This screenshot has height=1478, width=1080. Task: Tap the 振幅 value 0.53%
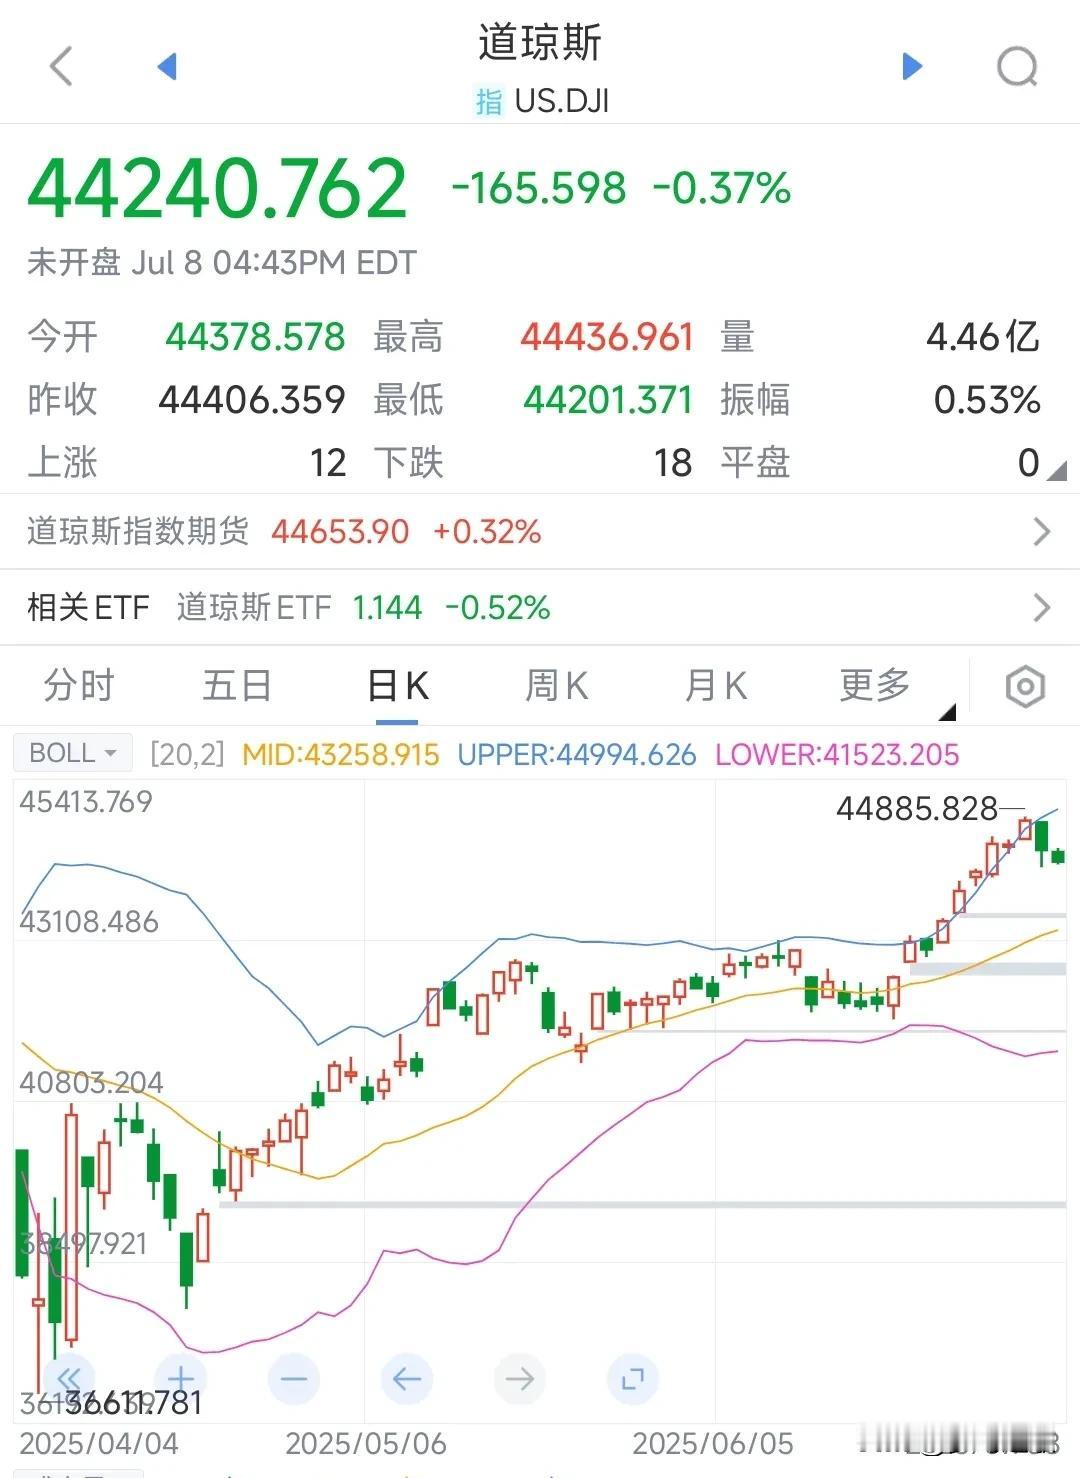987,400
